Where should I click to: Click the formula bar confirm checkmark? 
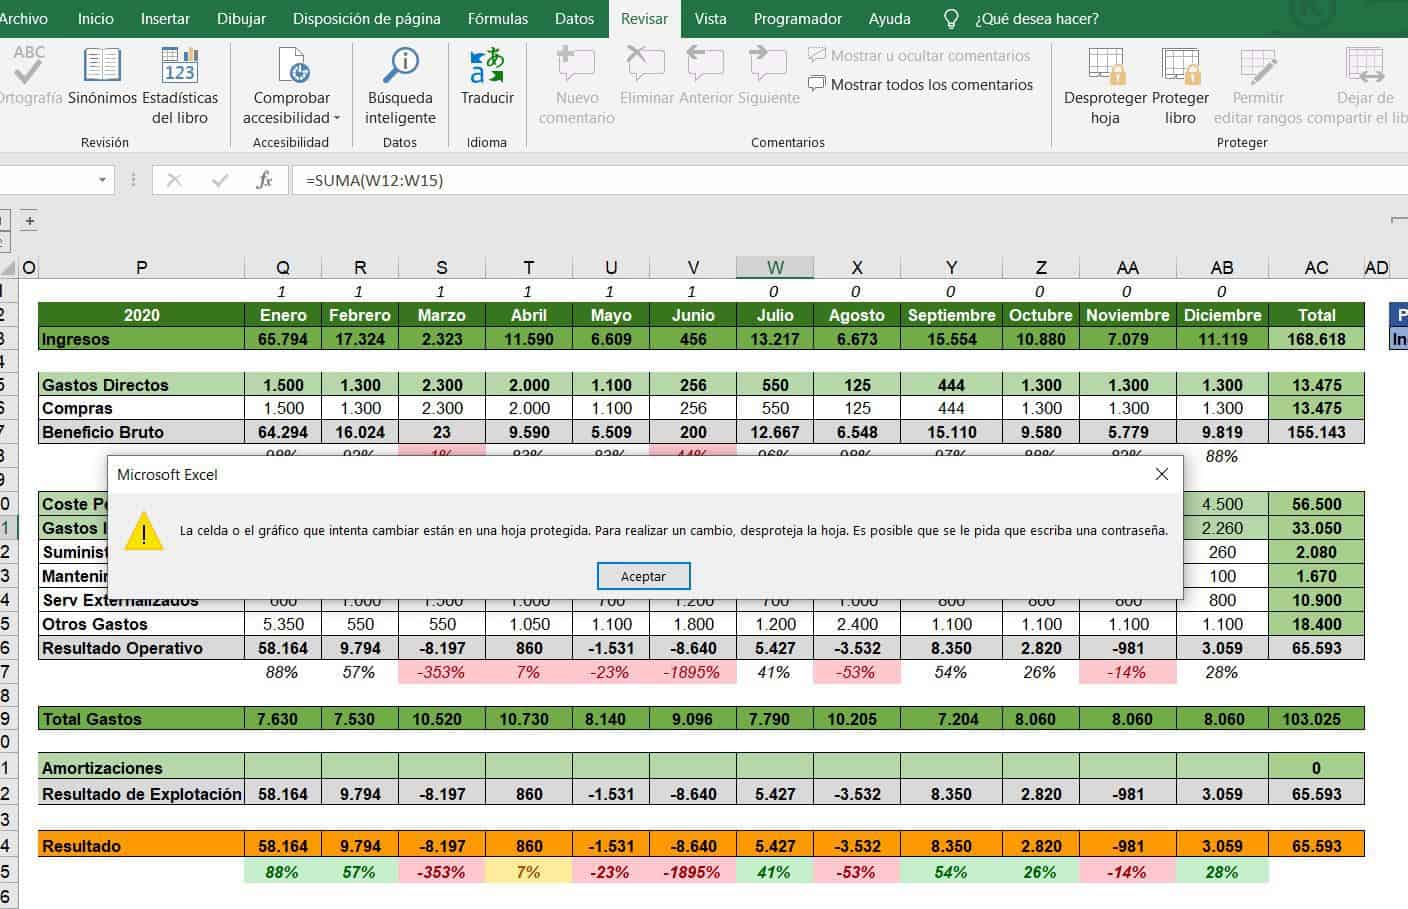click(220, 180)
